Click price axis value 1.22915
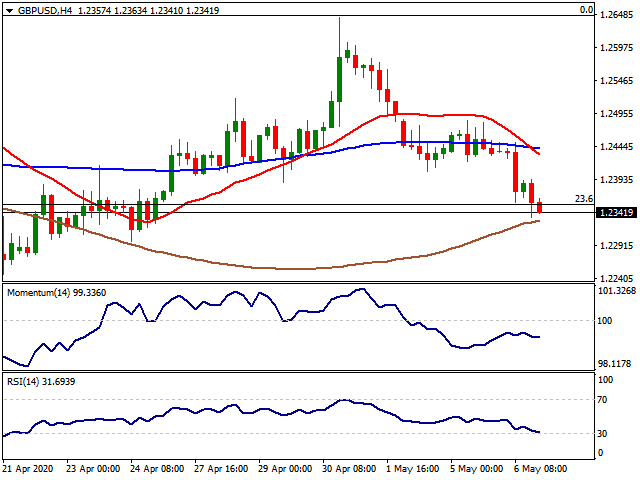The height and width of the screenshot is (480, 640). [x=616, y=245]
